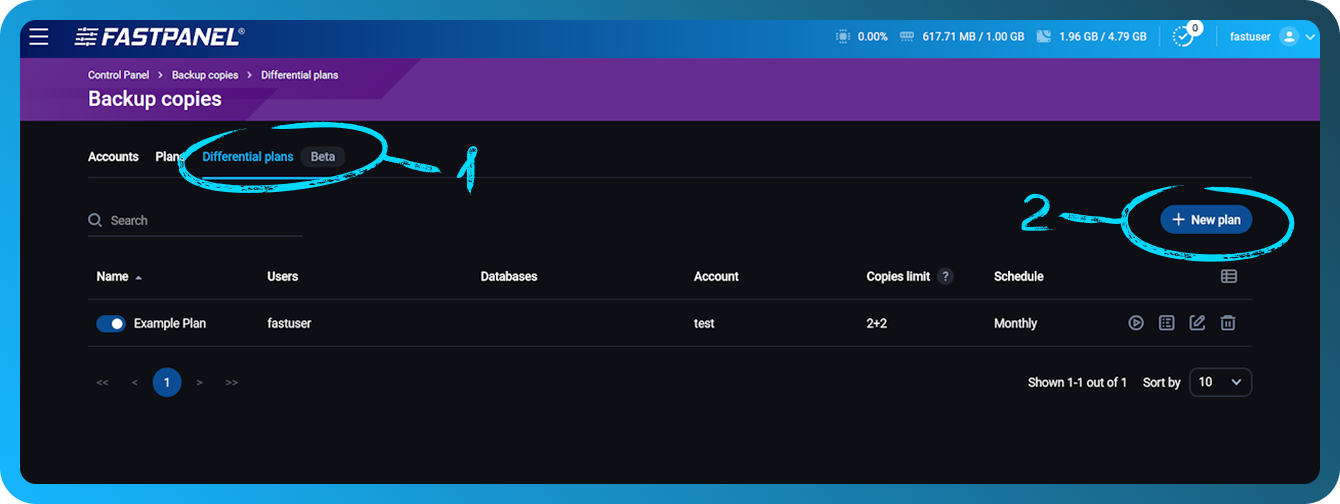Open the hamburger navigation menu
The image size is (1340, 504).
tap(39, 37)
